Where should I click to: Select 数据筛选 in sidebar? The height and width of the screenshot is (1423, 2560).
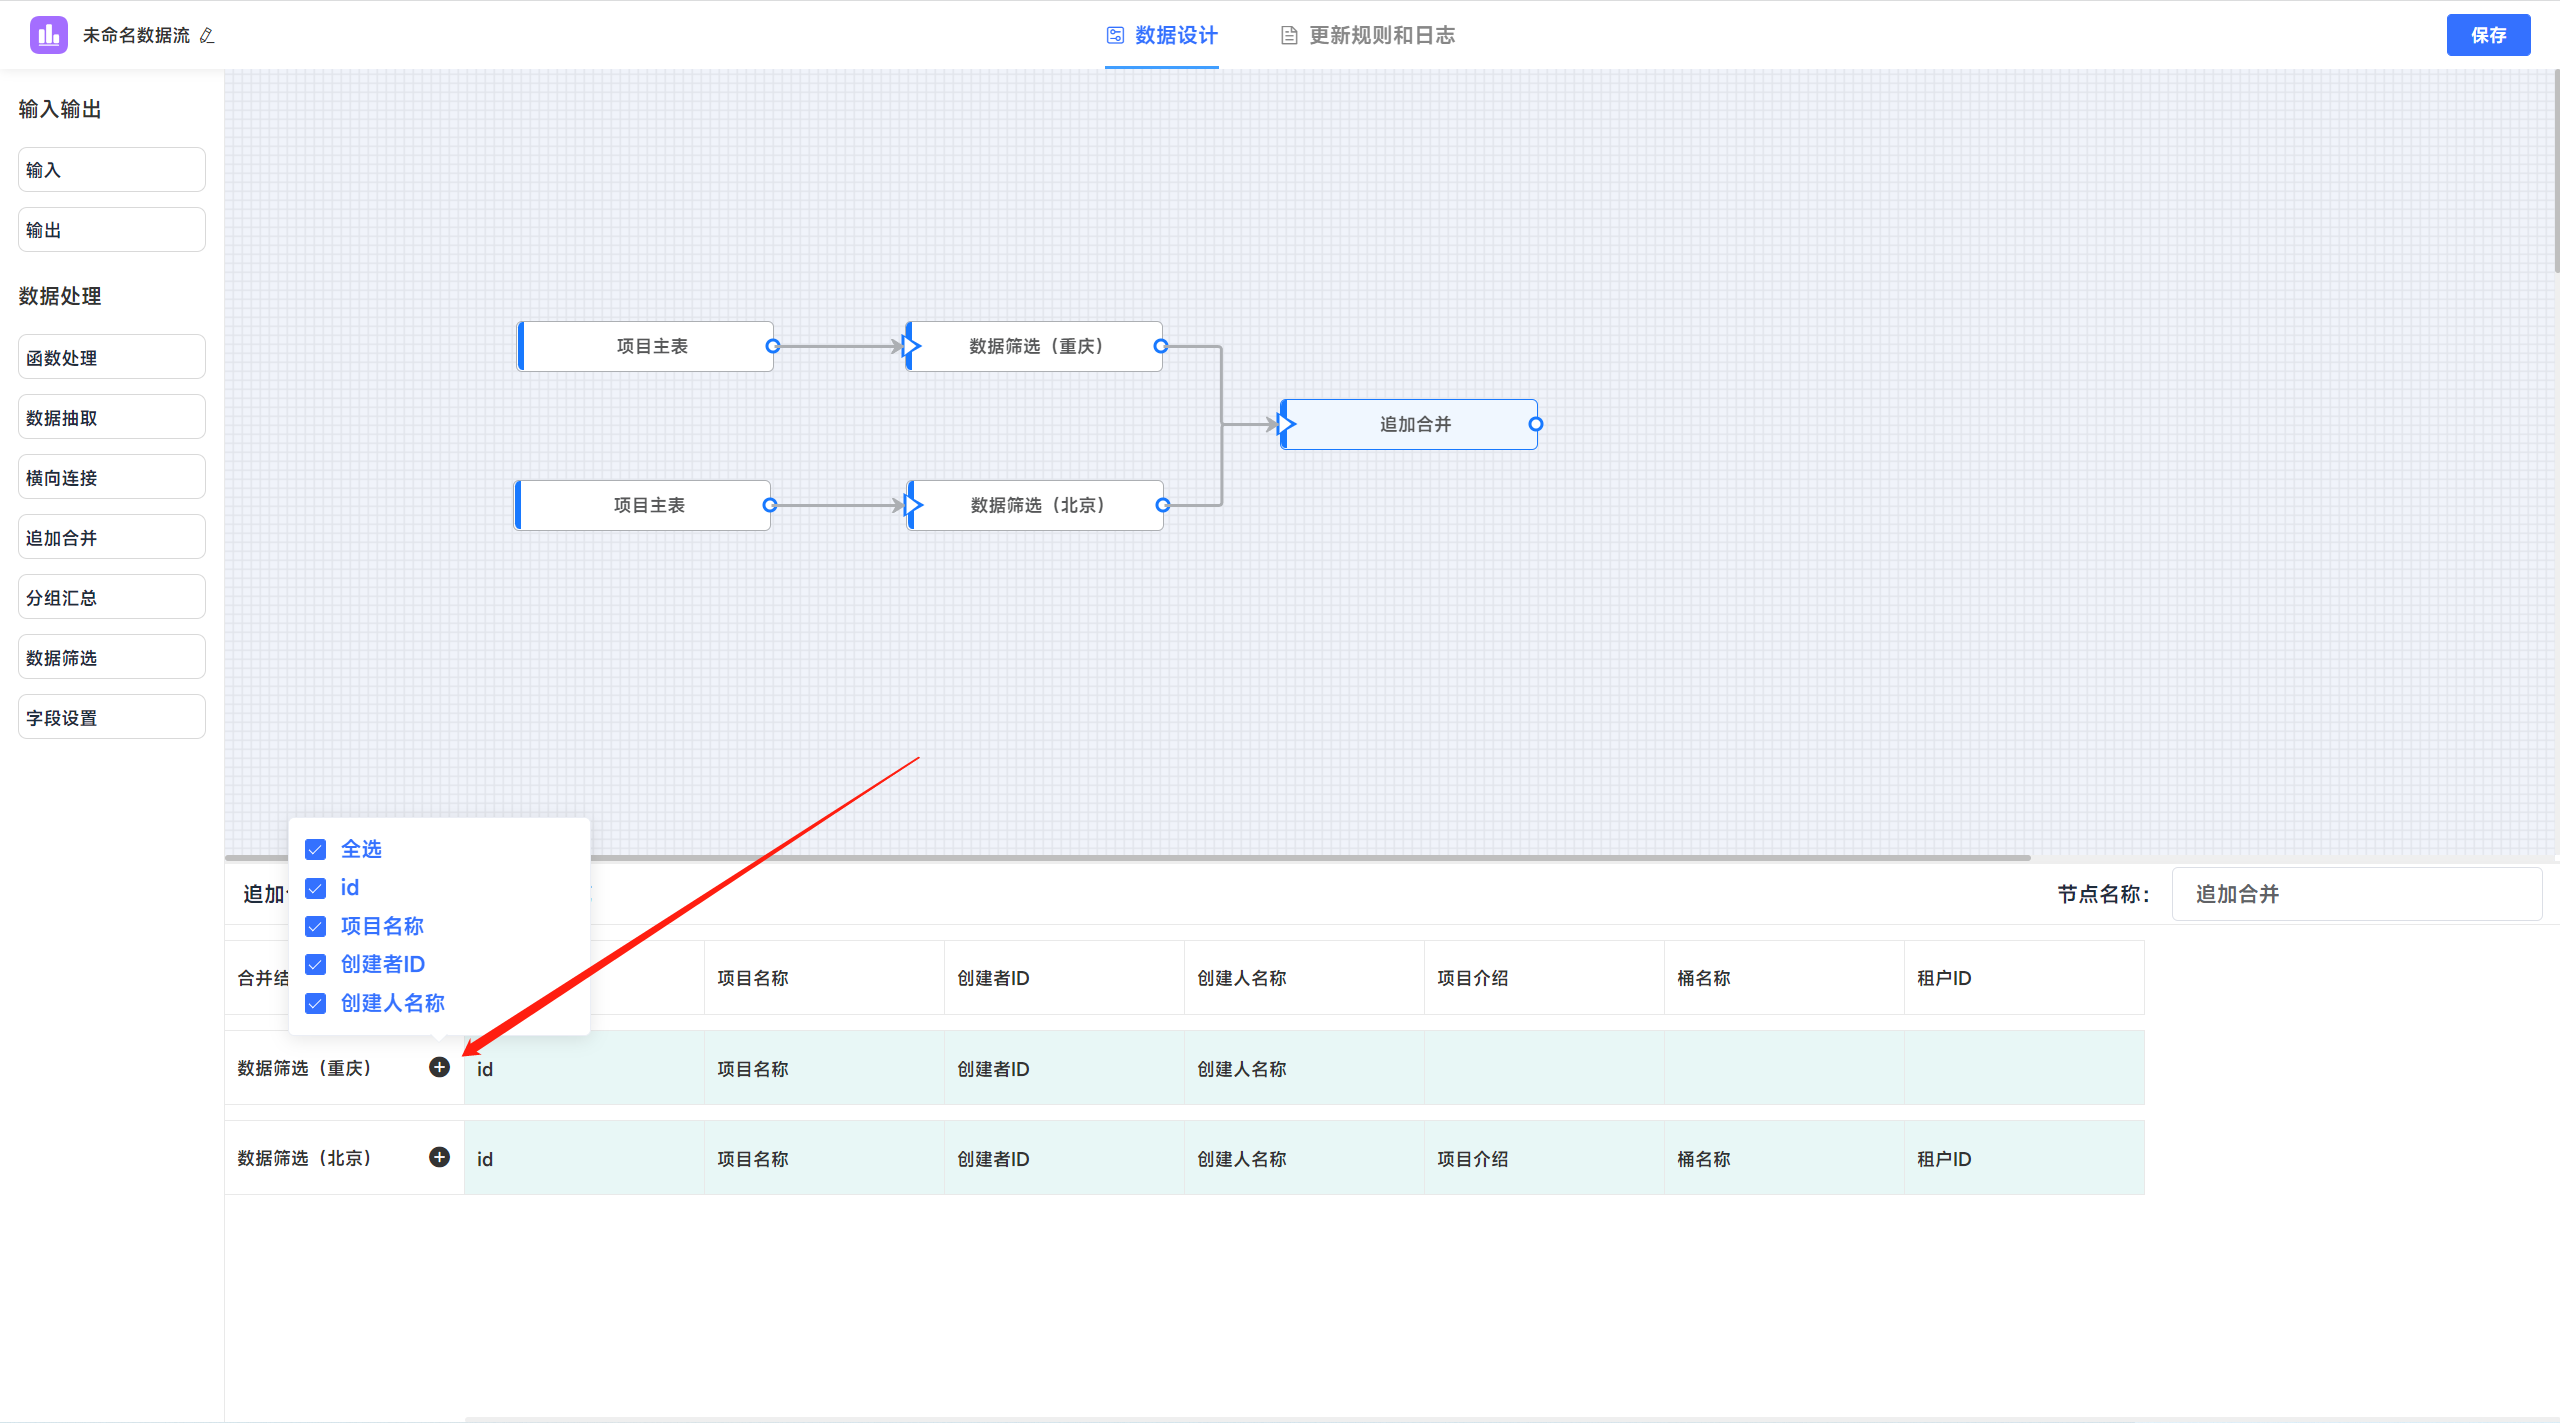click(112, 657)
